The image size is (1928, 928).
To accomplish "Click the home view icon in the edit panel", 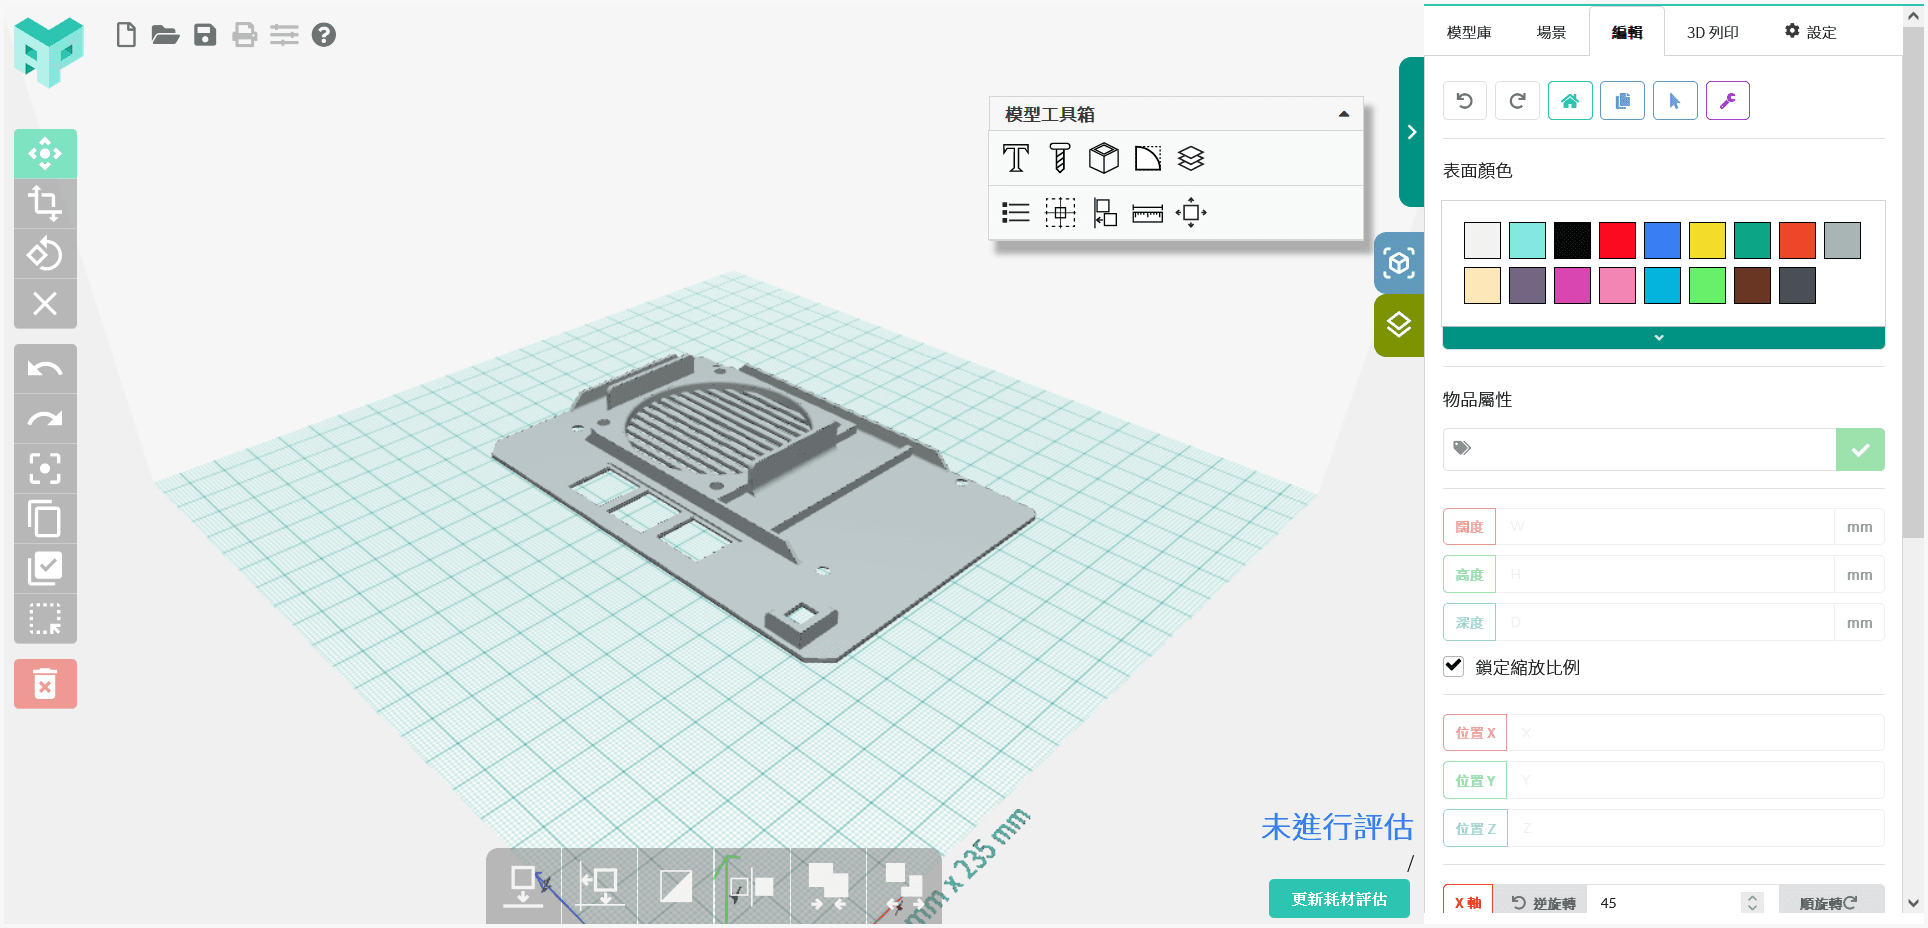I will coord(1570,100).
